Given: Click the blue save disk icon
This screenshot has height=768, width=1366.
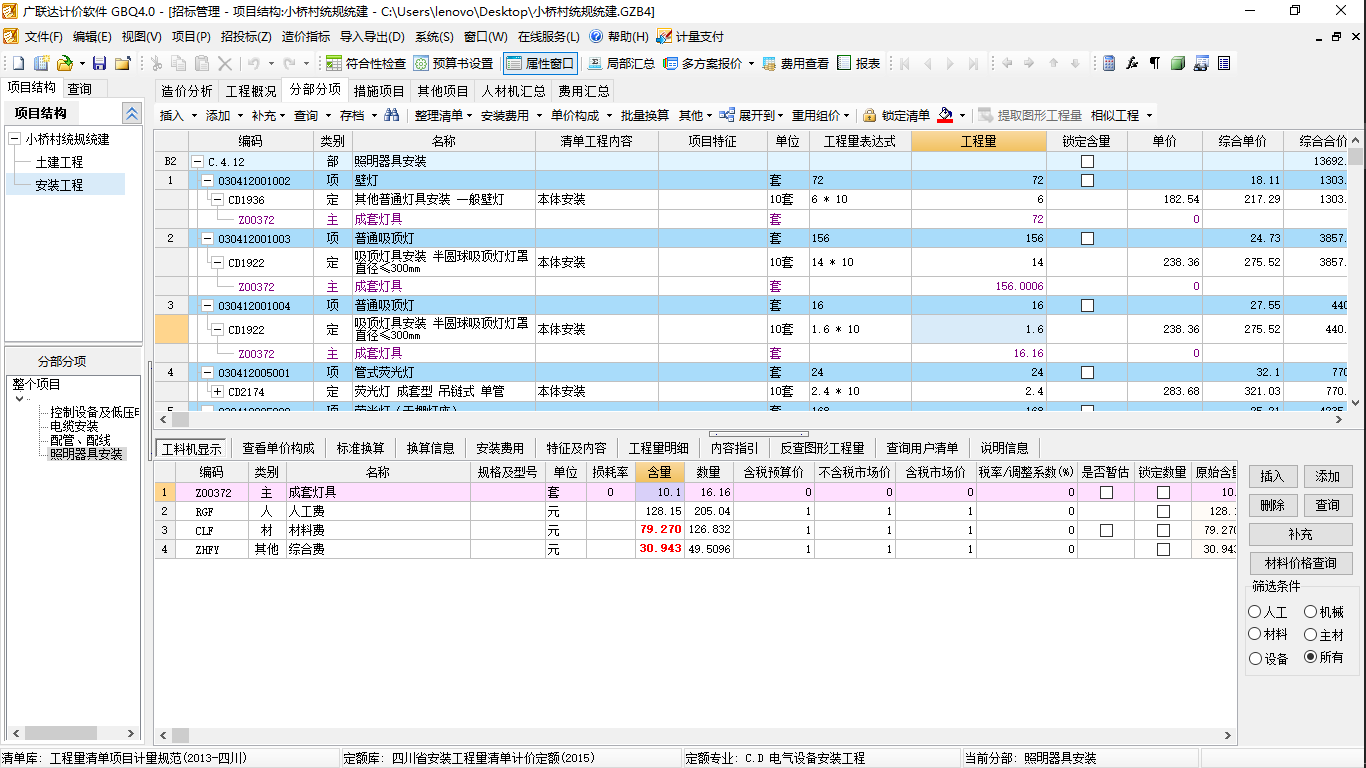Looking at the screenshot, I should 99,63.
